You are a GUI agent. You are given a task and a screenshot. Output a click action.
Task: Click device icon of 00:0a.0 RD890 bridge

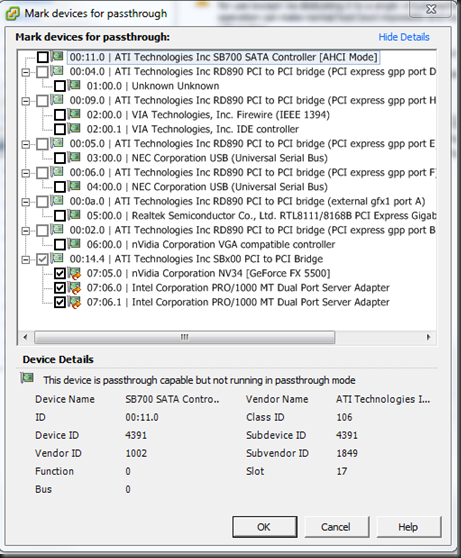coord(57,200)
